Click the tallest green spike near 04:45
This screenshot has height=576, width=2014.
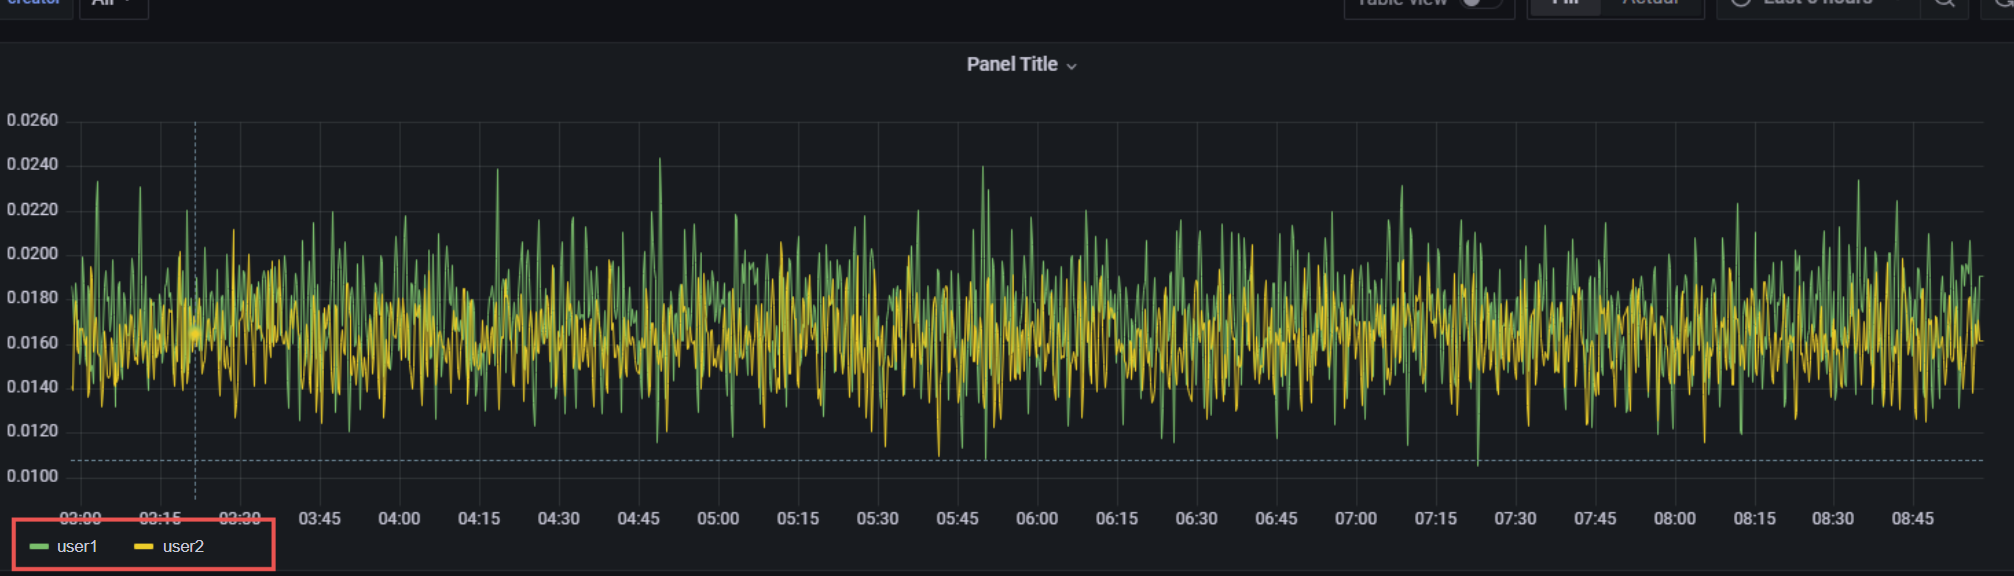(x=660, y=162)
